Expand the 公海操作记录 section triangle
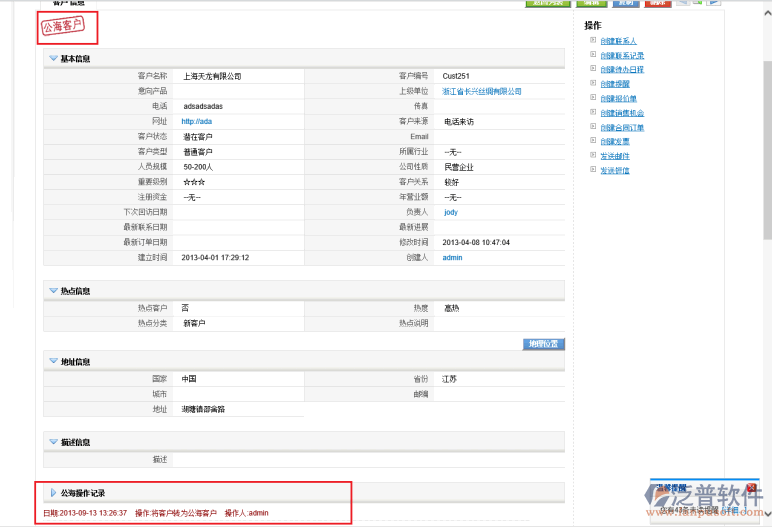The image size is (774, 528). point(53,492)
